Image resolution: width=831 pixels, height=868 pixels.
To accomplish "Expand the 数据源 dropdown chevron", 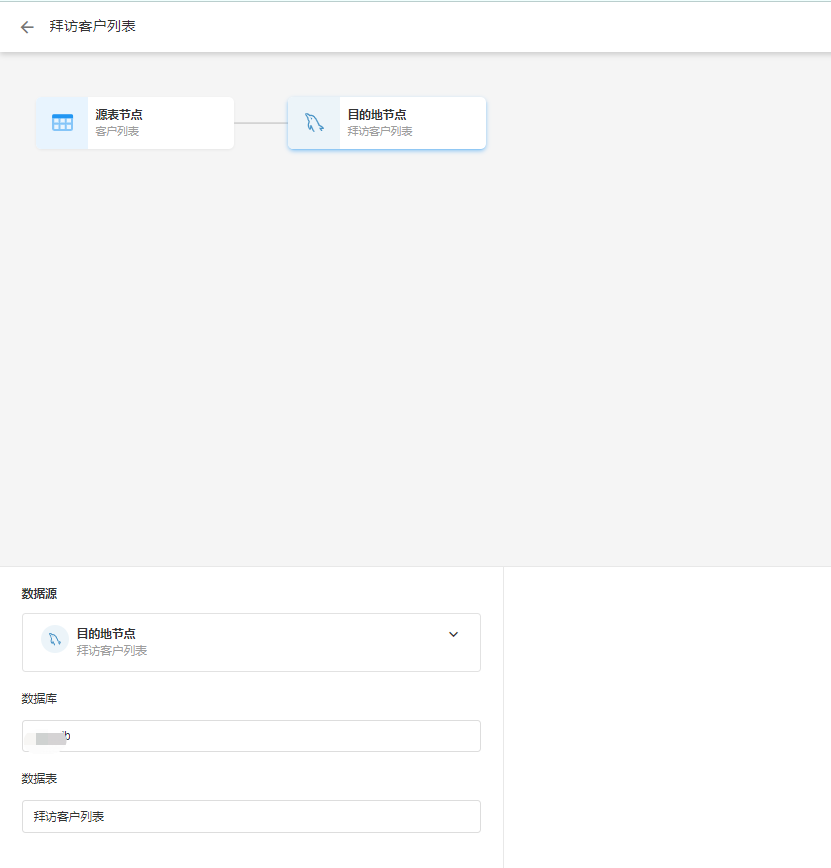I will (x=453, y=635).
